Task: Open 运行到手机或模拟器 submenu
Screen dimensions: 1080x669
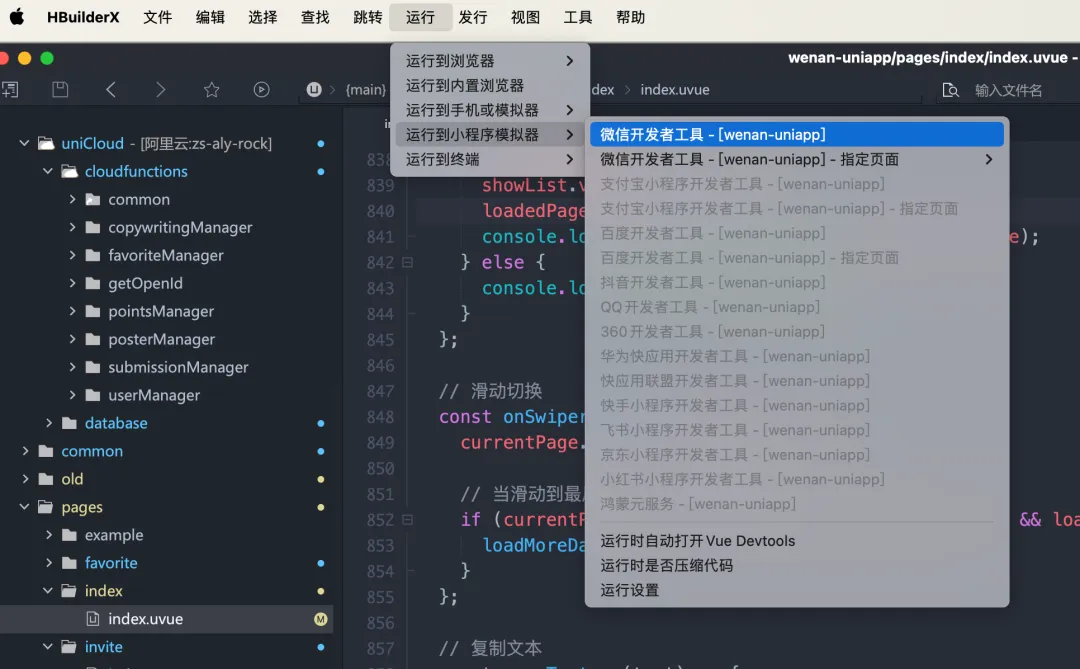Action: pyautogui.click(x=490, y=110)
